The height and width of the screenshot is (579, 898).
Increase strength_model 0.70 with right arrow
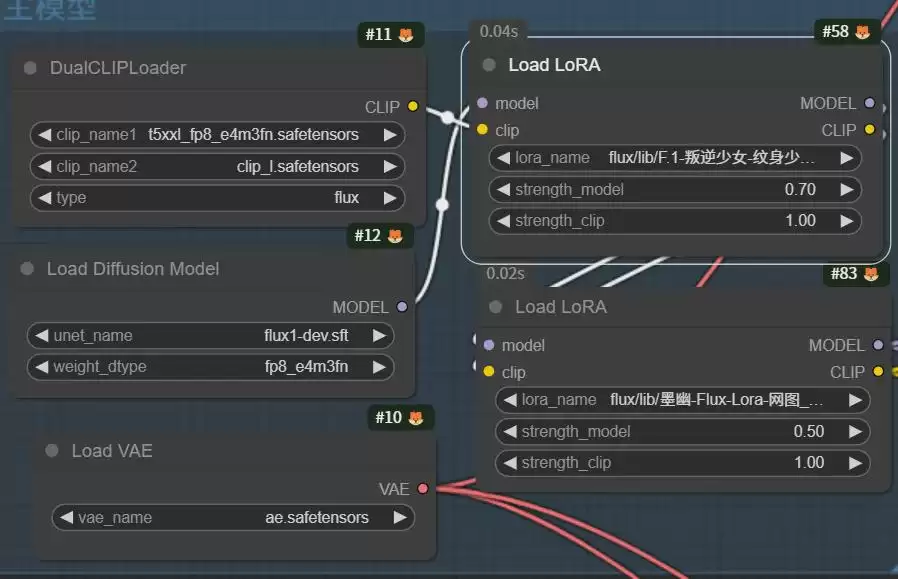846,190
